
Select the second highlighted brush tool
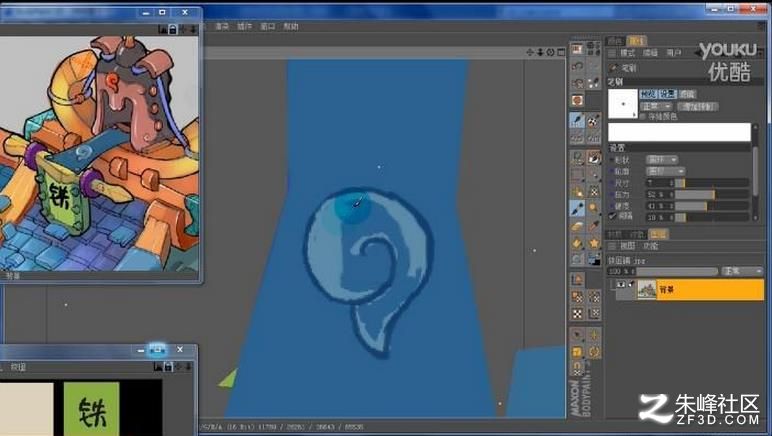[577, 208]
